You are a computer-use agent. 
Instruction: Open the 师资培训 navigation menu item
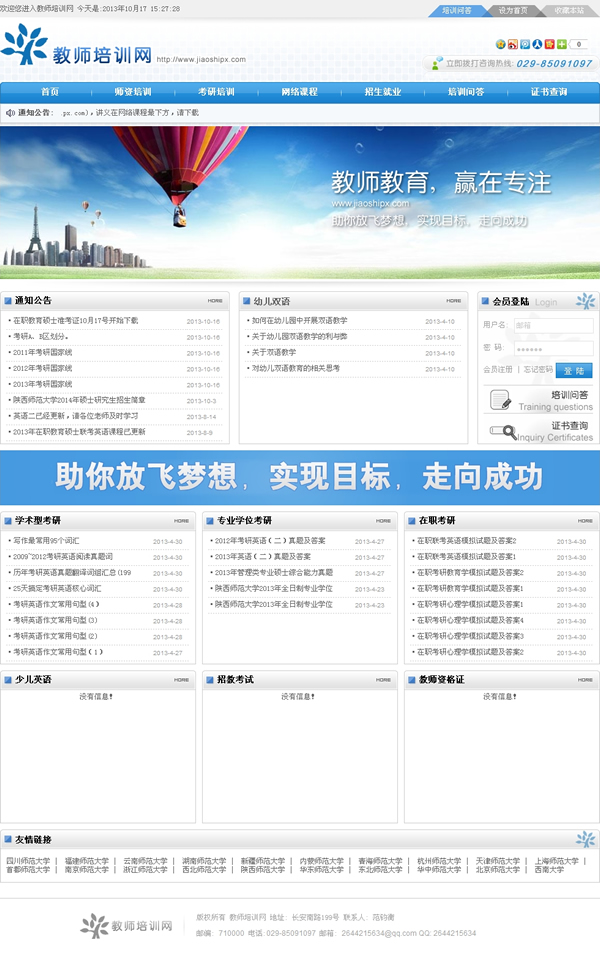click(x=133, y=92)
